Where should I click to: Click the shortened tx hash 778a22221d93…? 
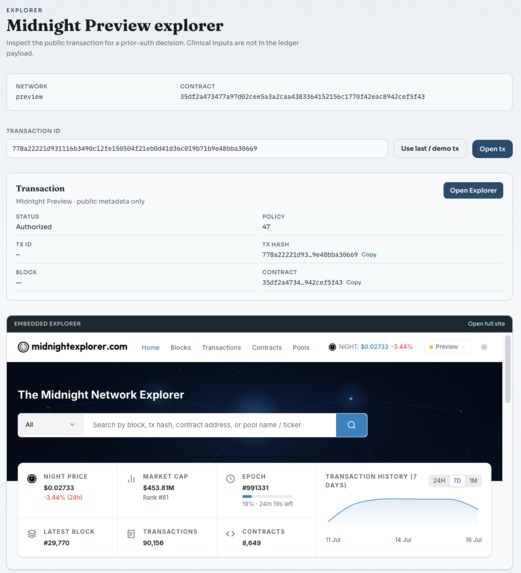point(310,255)
